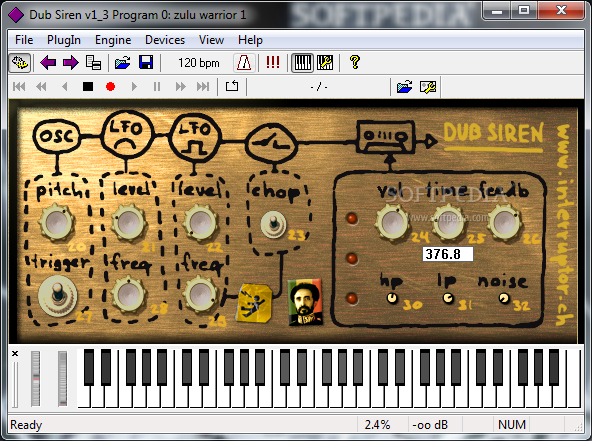Image resolution: width=592 pixels, height=441 pixels.
Task: Open the Help menu
Action: [x=250, y=40]
